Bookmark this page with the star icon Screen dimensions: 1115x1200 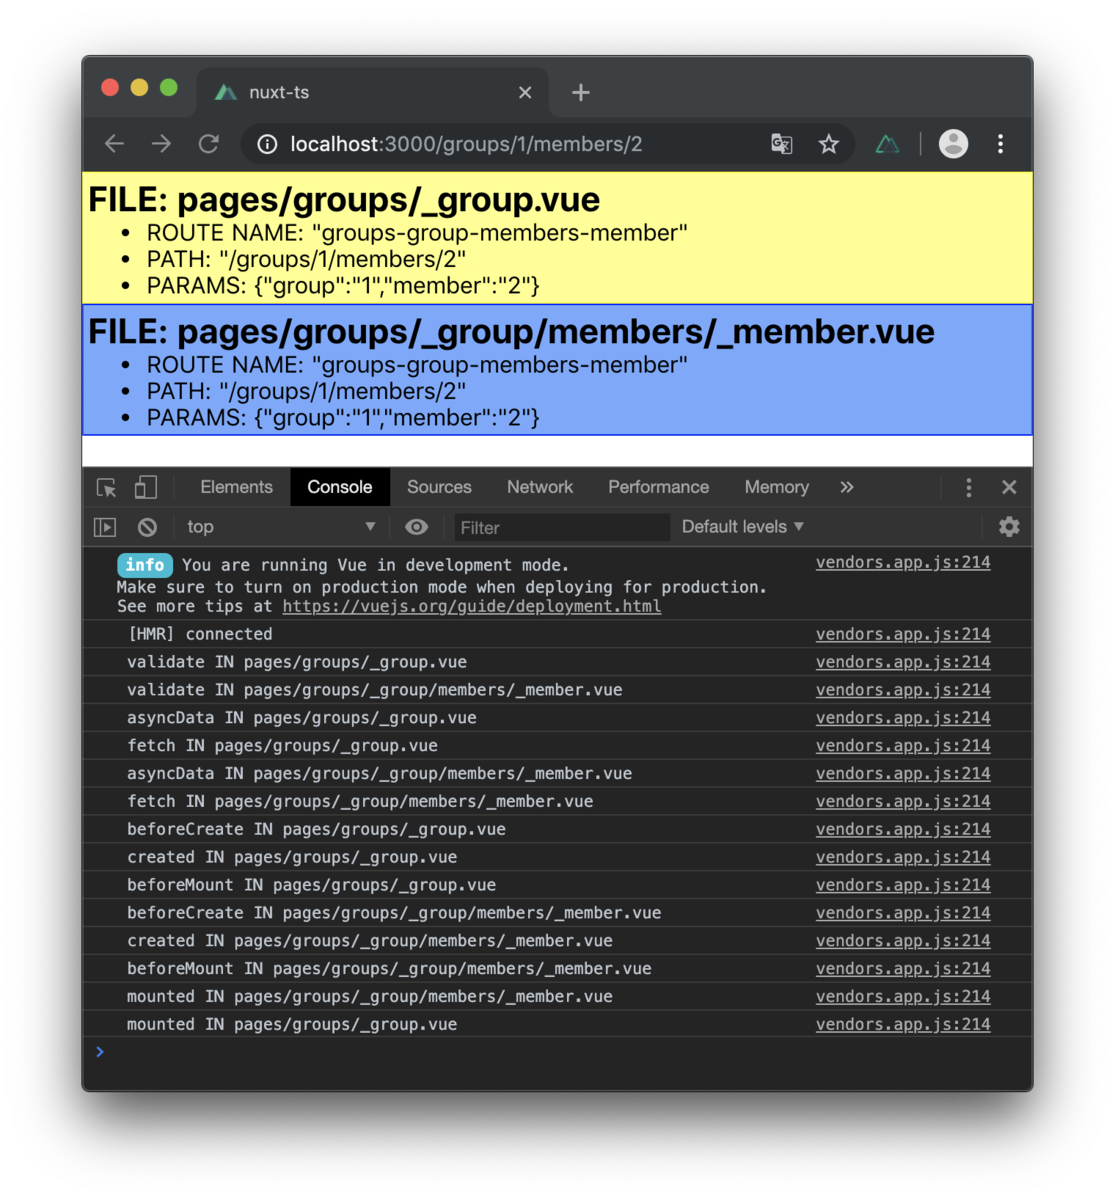click(x=829, y=144)
